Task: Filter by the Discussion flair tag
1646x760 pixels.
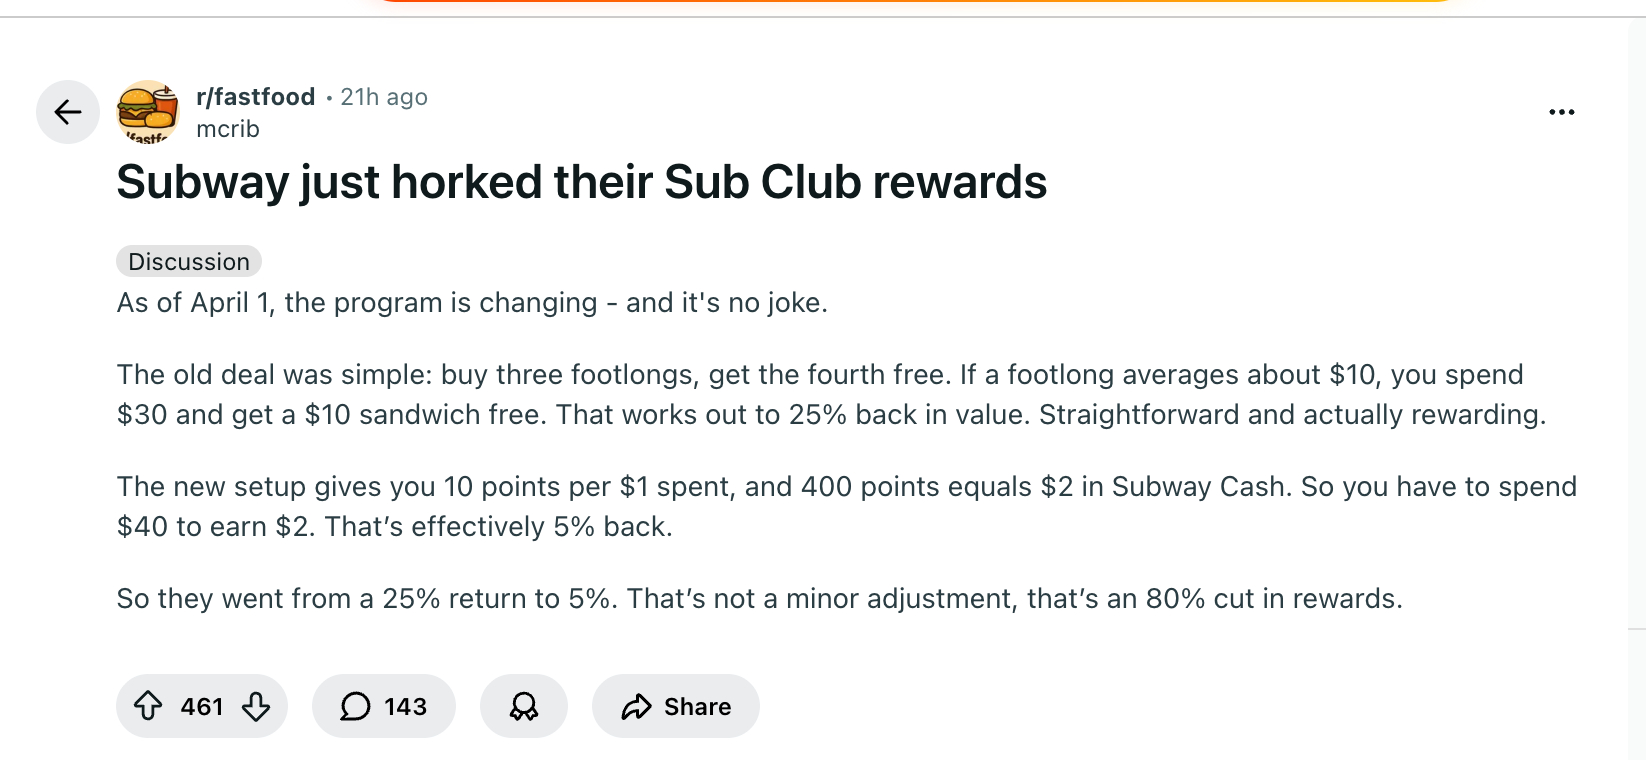Action: pos(189,261)
